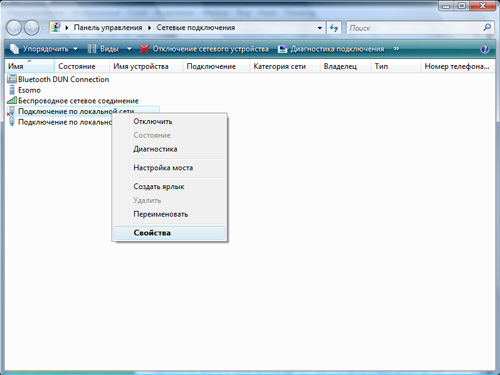Expand the Виды dropdown arrow
The image size is (500, 375).
point(129,49)
